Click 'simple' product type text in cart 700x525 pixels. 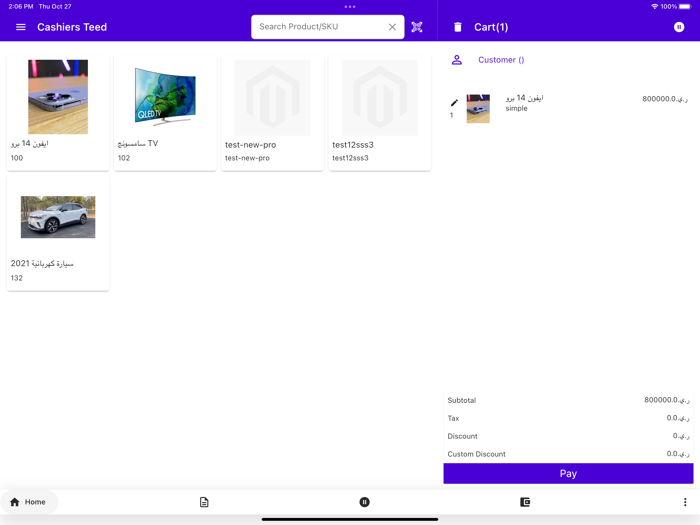(516, 108)
